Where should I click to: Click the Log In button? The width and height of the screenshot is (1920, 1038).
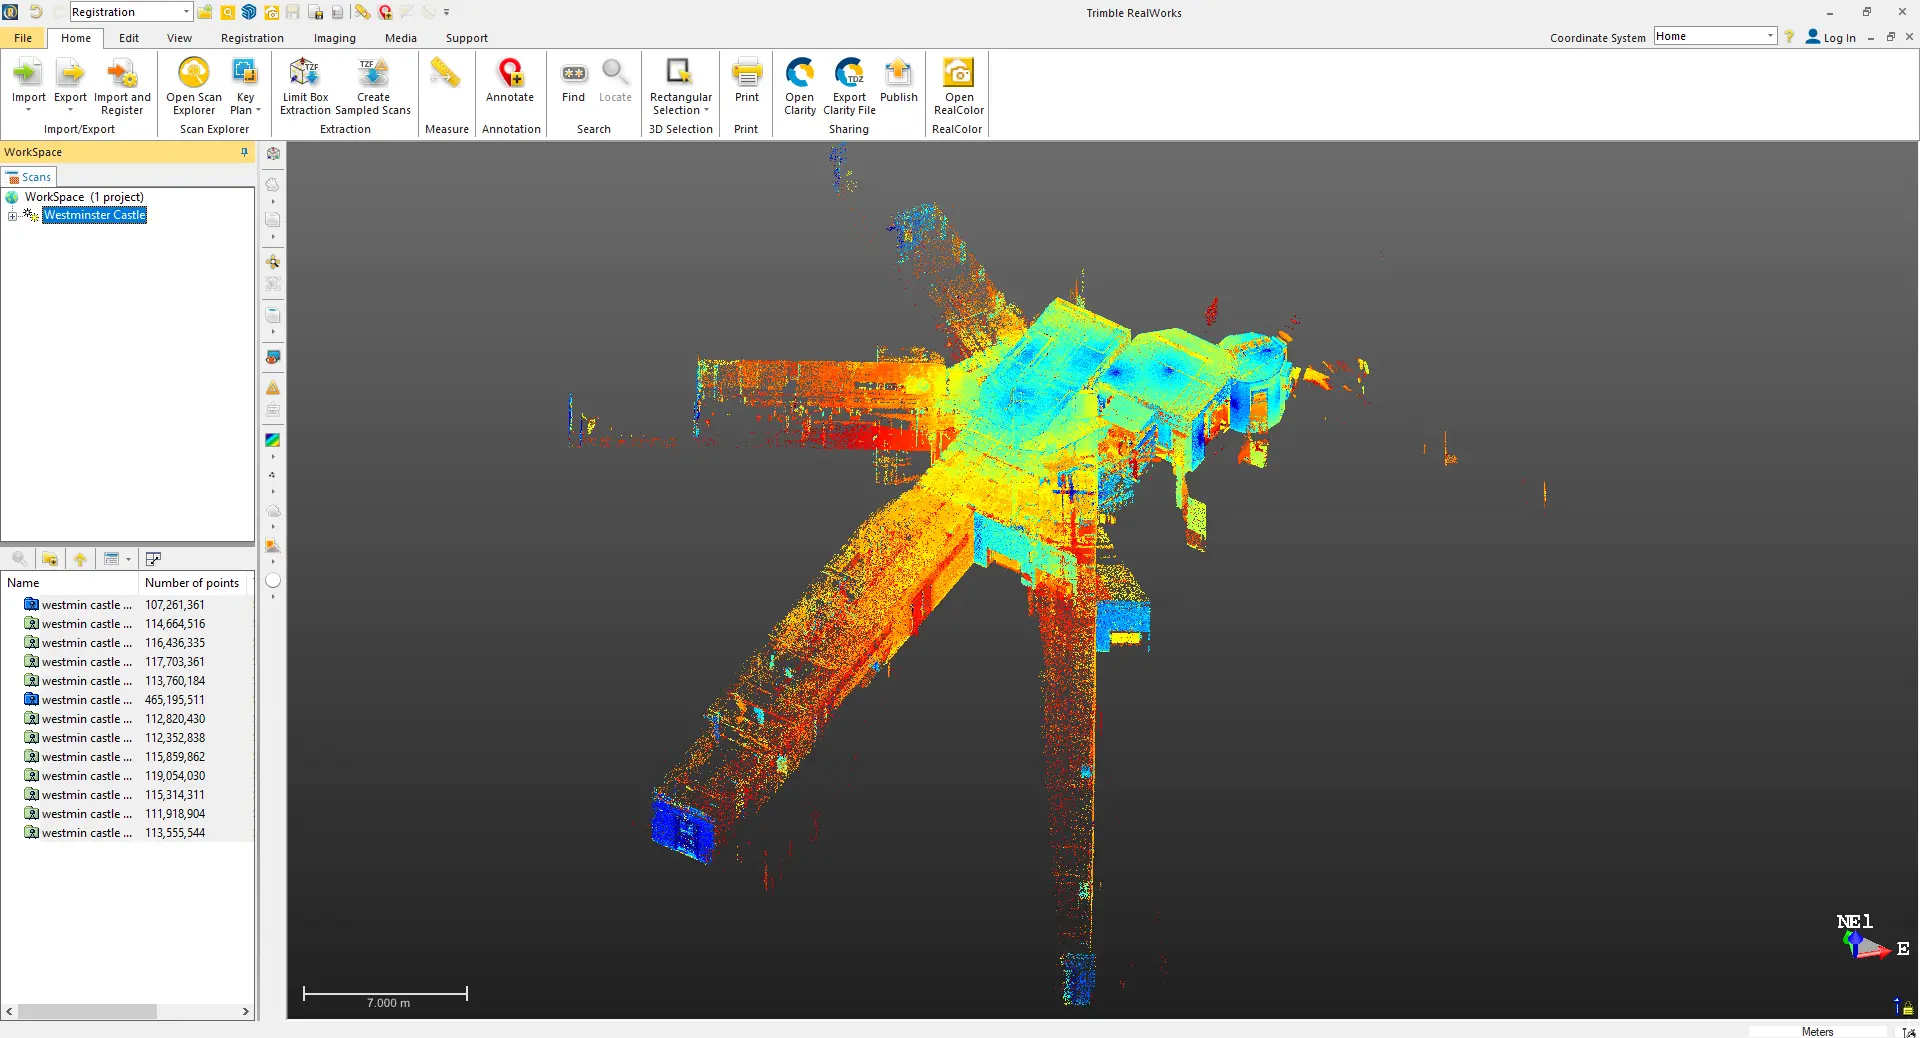(x=1833, y=37)
